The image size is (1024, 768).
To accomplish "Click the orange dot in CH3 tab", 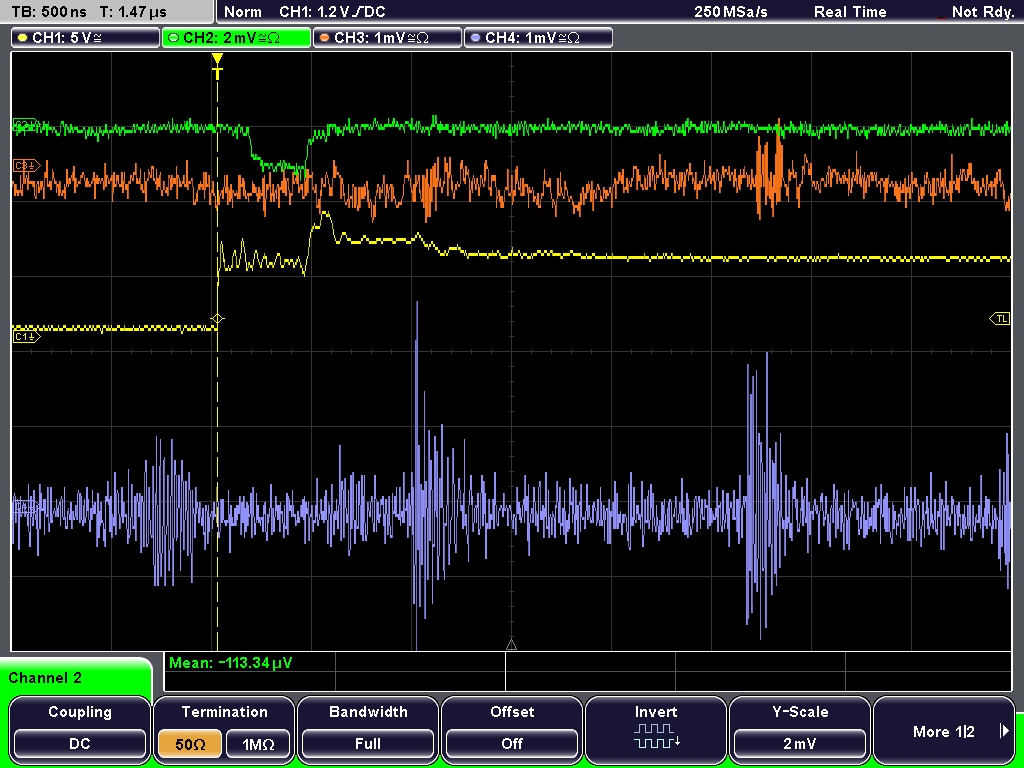I will [x=325, y=38].
